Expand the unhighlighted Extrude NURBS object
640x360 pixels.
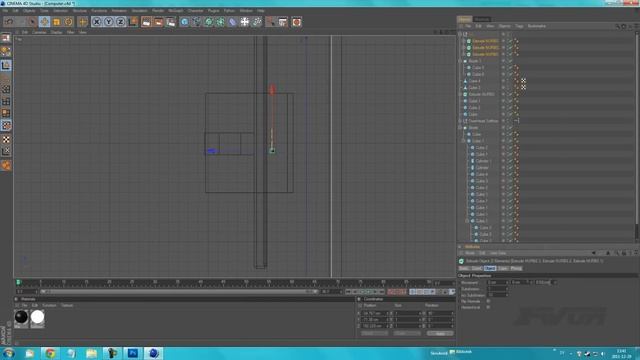(x=460, y=94)
